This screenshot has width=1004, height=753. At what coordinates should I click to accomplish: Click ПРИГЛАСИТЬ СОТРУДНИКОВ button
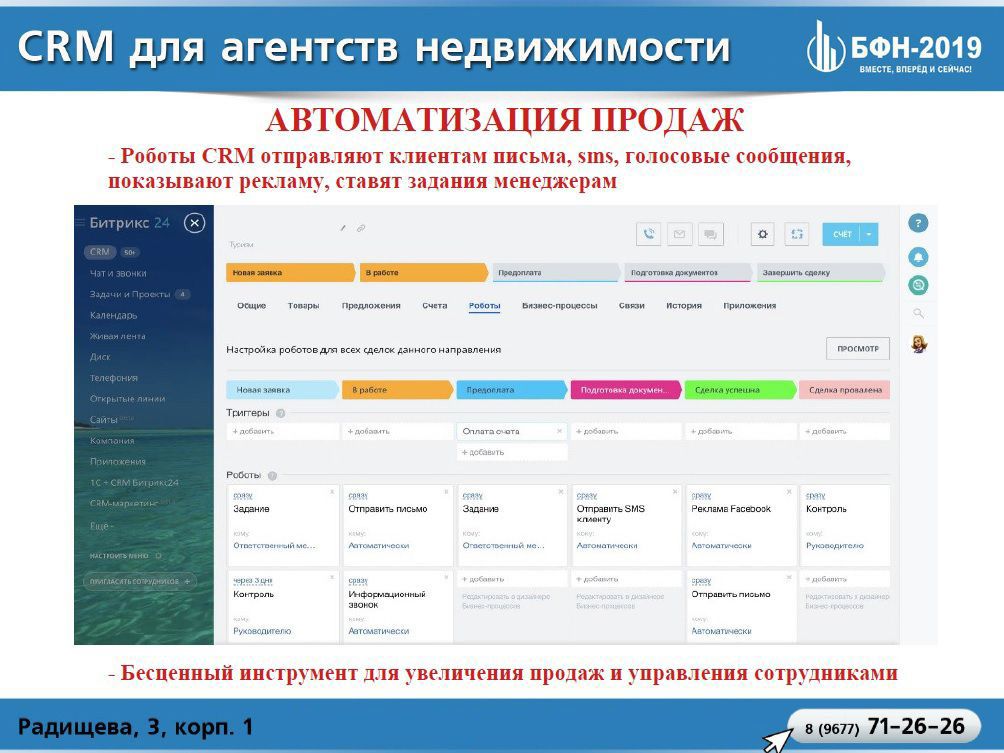(139, 581)
